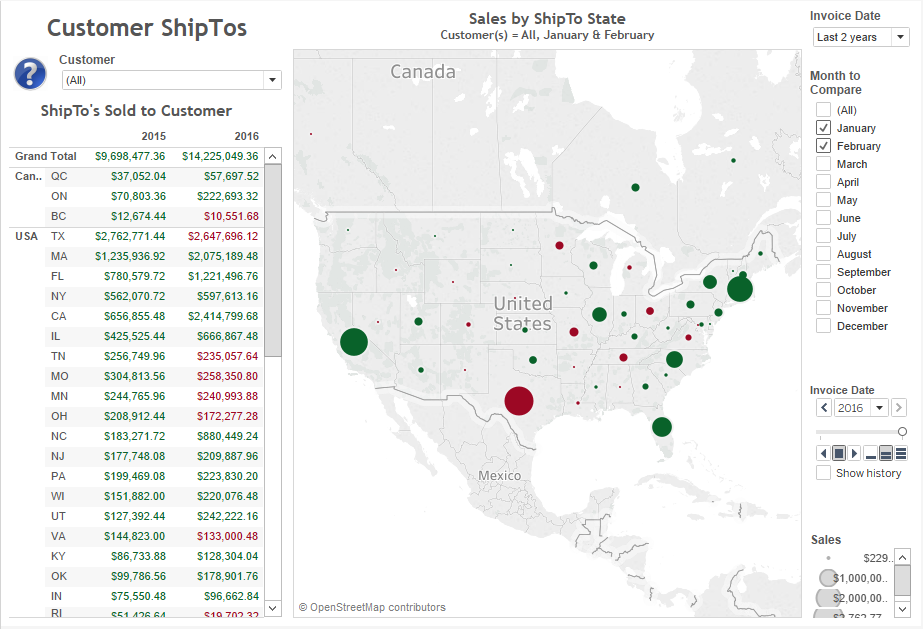Click Sales legend scroll-down arrow
Viewport: 923px width, 629px height.
pos(902,608)
